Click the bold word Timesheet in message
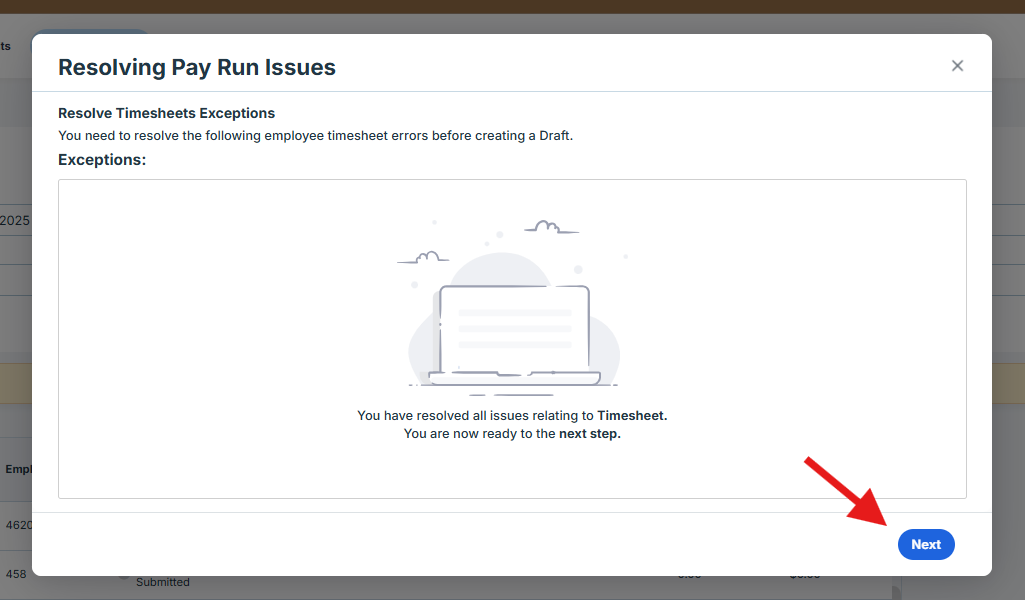Screen dimensions: 1025x600 click(x=631, y=415)
